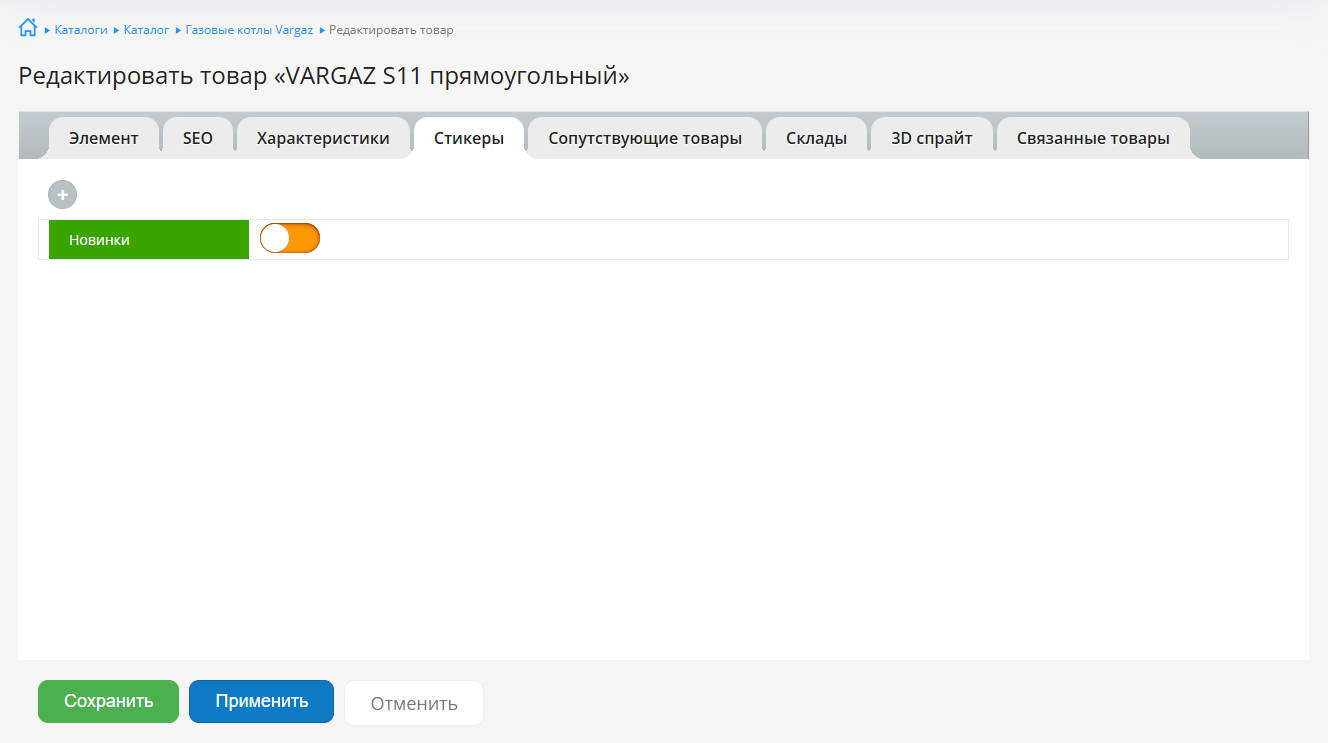Screen dimensions: 1328x743
Task: Open the Связанные товары tab
Action: 1093,138
